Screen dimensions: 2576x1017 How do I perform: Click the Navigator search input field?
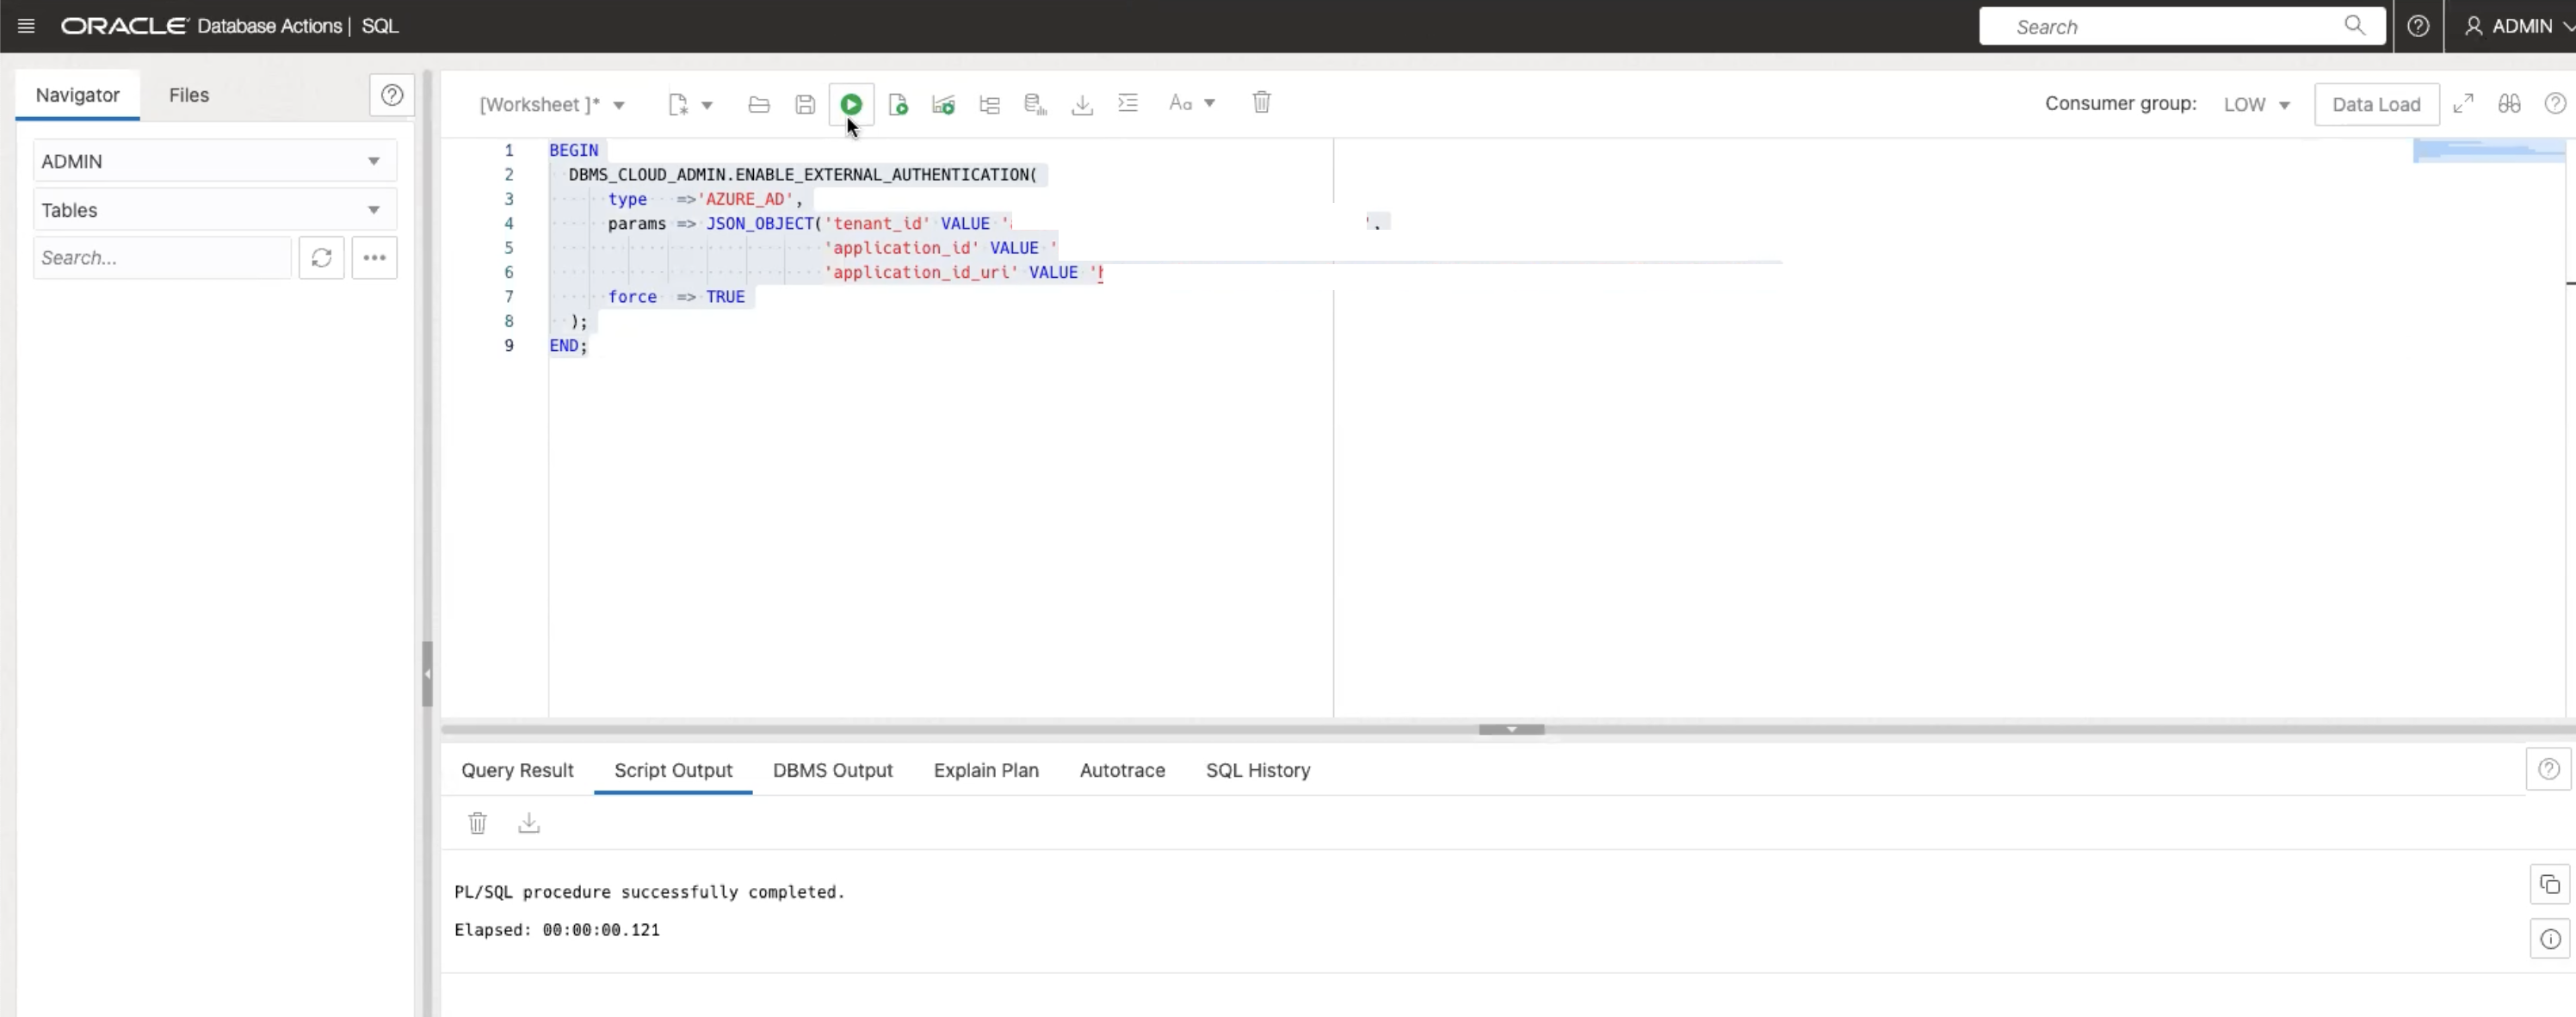click(162, 258)
